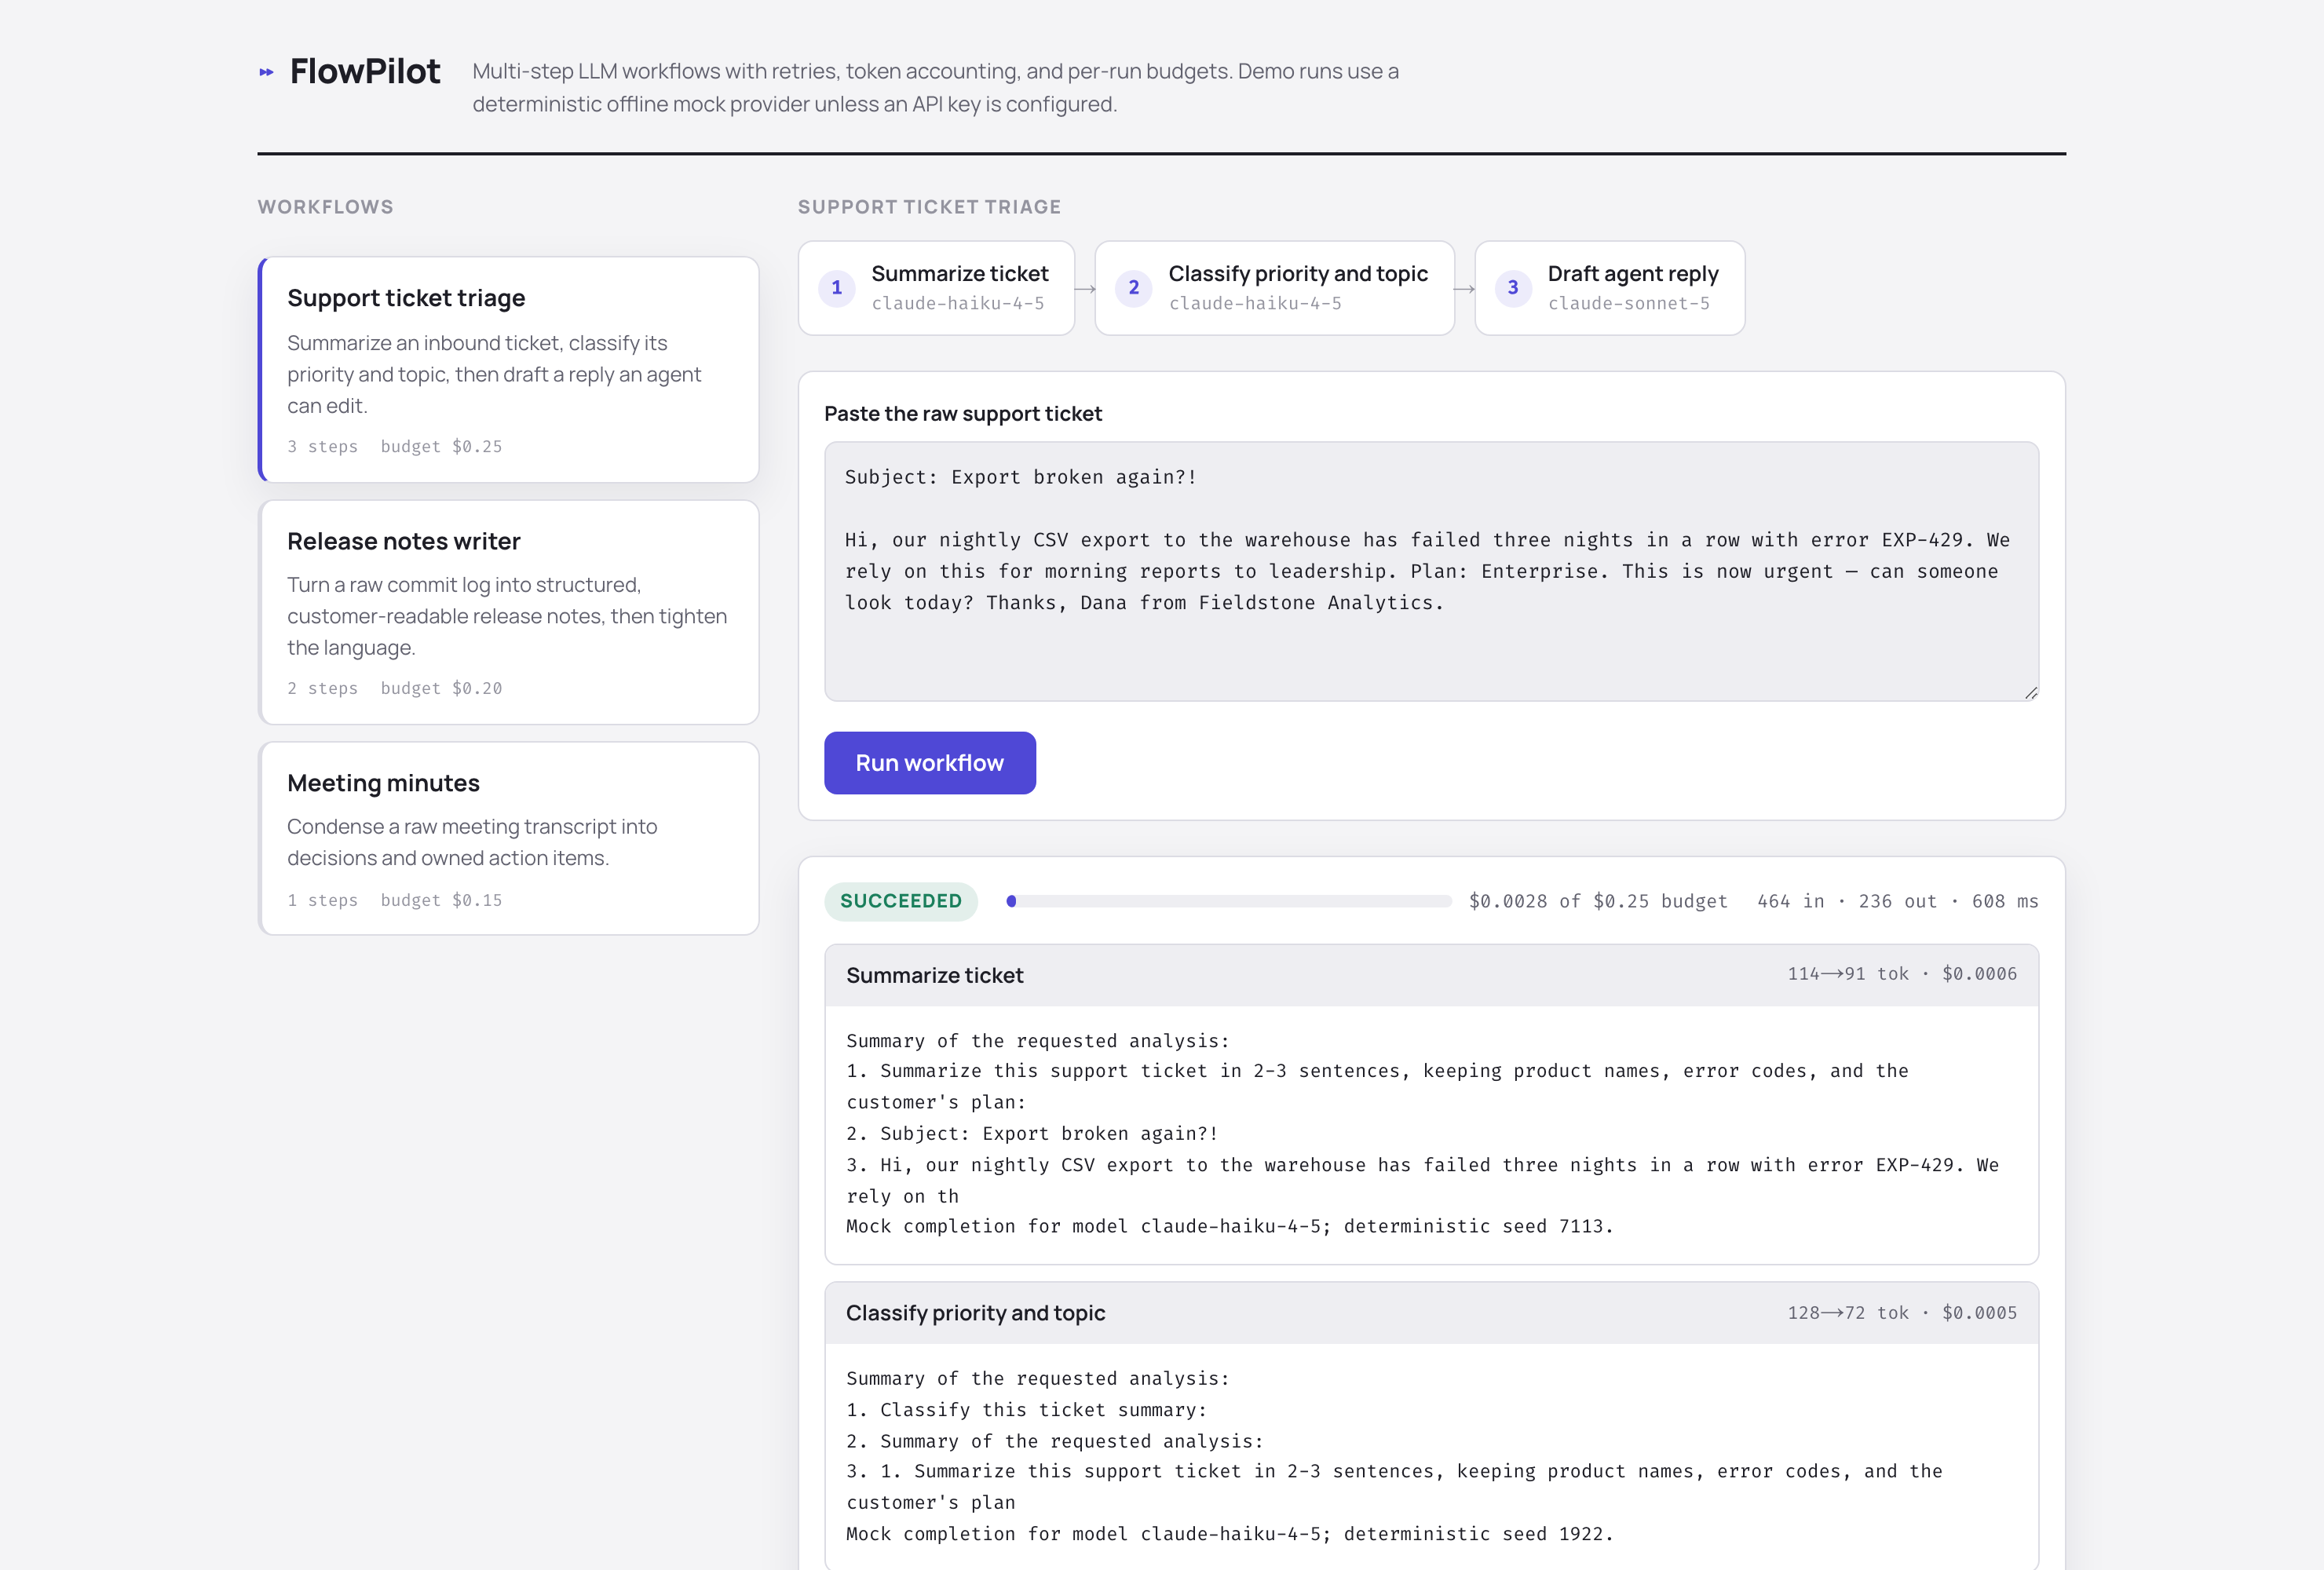Viewport: 2324px width, 1570px height.
Task: Click the '1. Classify this ticket summary:' output line
Action: [1026, 1410]
